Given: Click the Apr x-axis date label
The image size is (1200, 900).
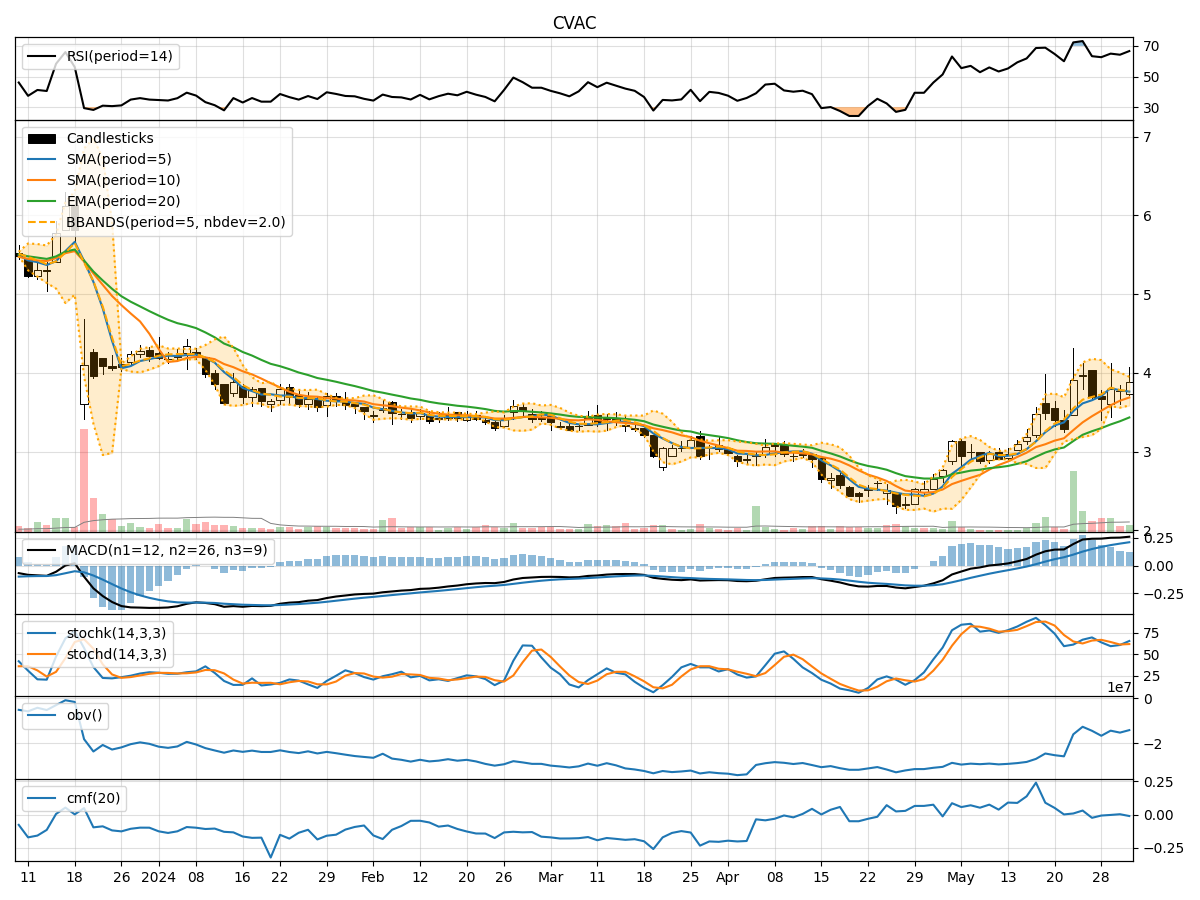Looking at the screenshot, I should click(x=728, y=877).
